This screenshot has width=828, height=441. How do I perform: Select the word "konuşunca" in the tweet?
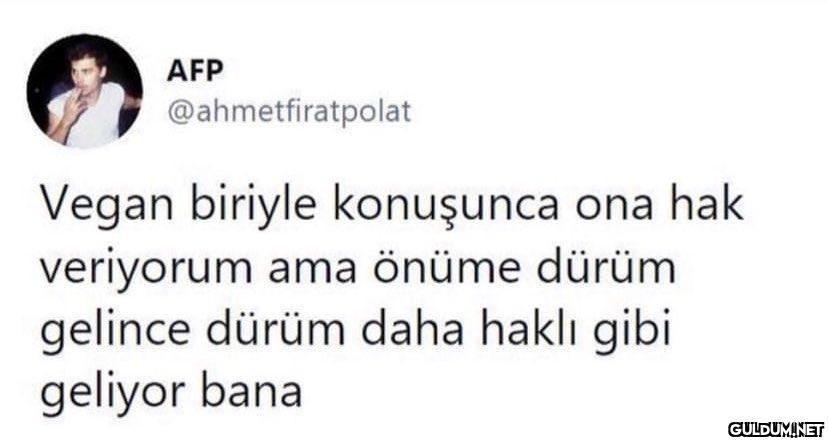coord(445,207)
